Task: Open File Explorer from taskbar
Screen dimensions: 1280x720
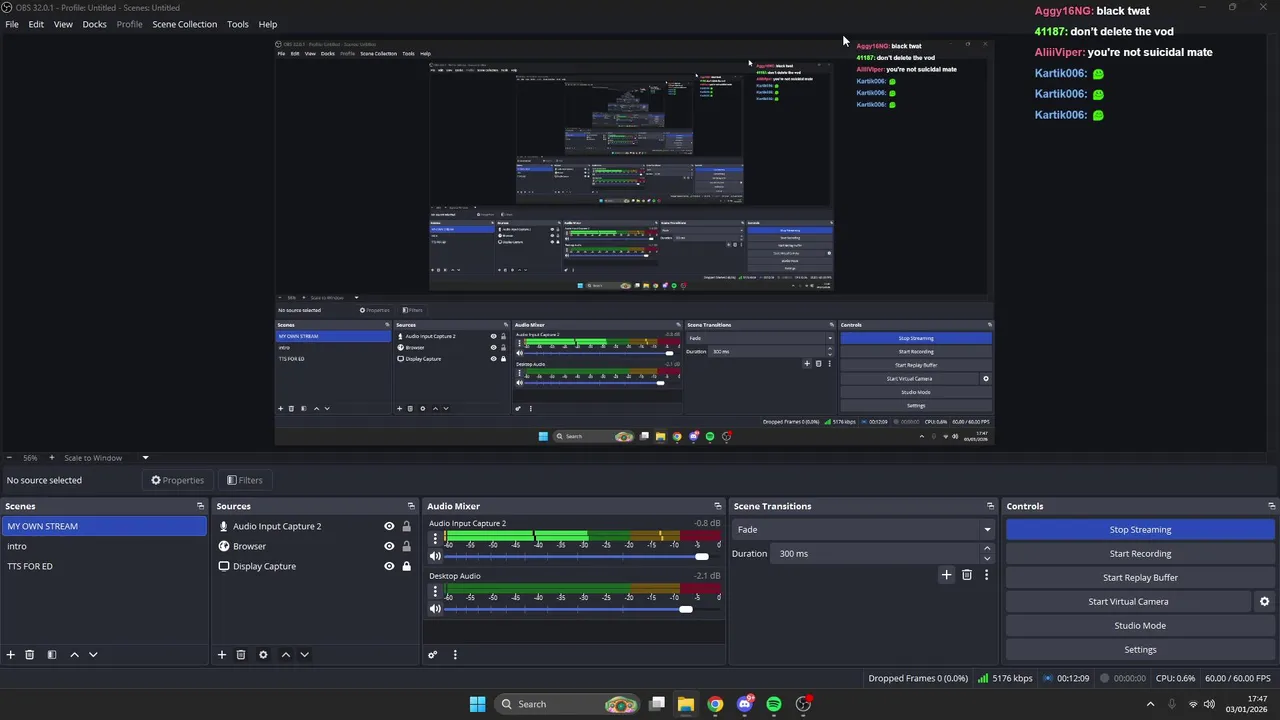Action: coord(686,704)
